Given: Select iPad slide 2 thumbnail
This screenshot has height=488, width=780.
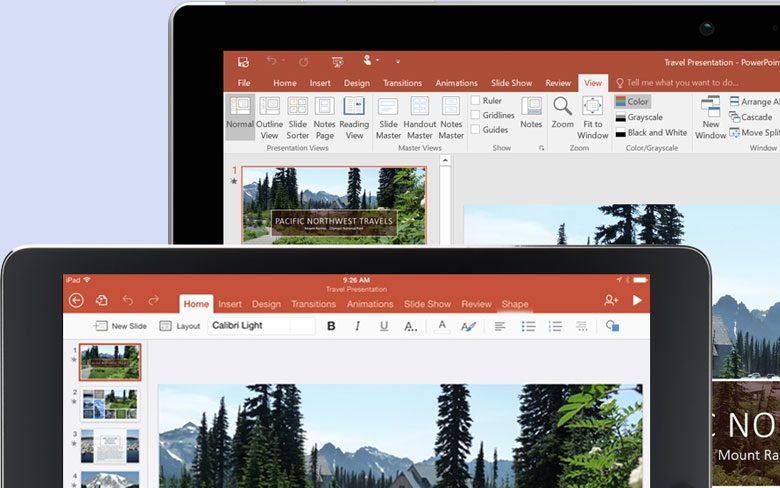Looking at the screenshot, I should coord(110,404).
